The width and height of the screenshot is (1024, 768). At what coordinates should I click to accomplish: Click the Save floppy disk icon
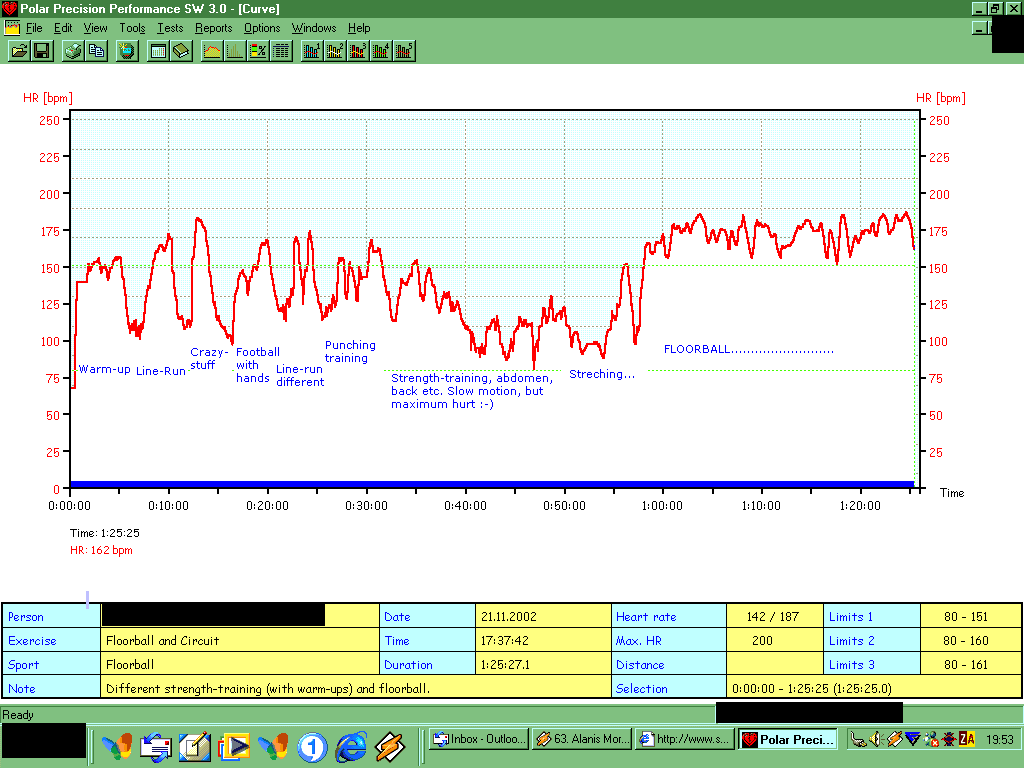[42, 51]
